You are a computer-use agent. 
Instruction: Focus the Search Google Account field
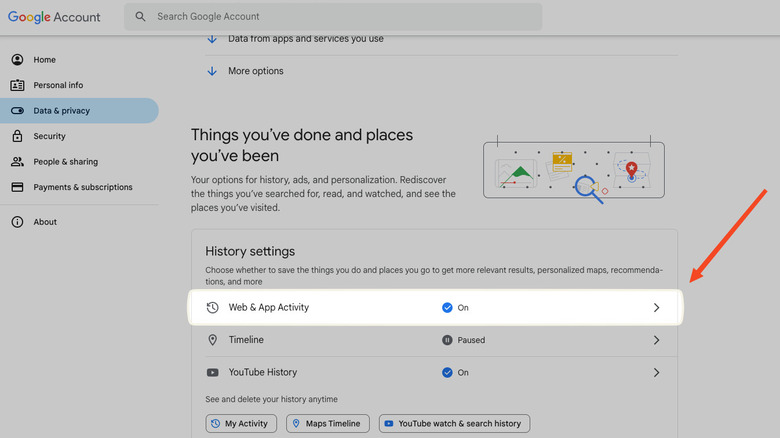click(x=340, y=17)
